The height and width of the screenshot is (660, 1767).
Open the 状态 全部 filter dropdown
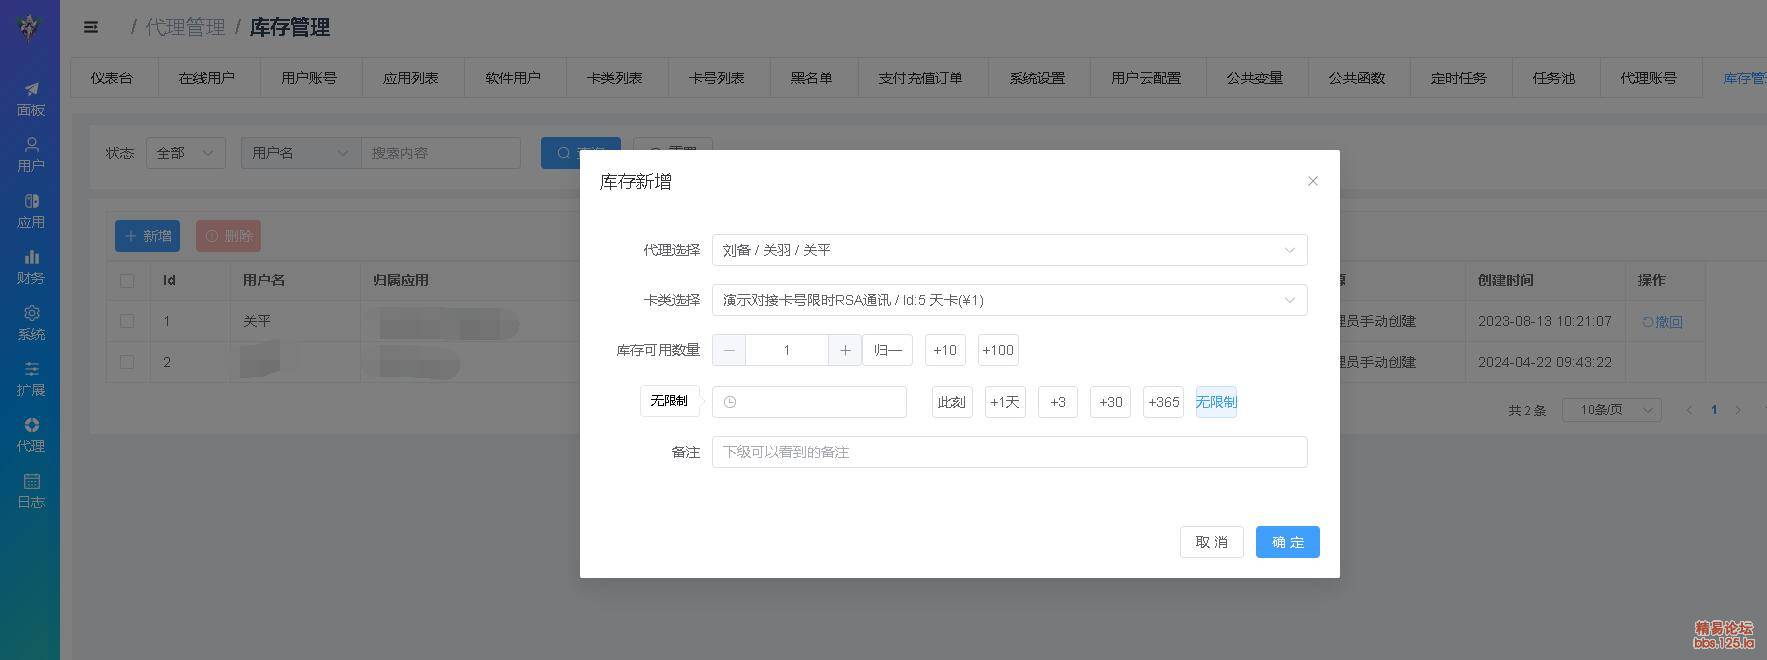[185, 153]
